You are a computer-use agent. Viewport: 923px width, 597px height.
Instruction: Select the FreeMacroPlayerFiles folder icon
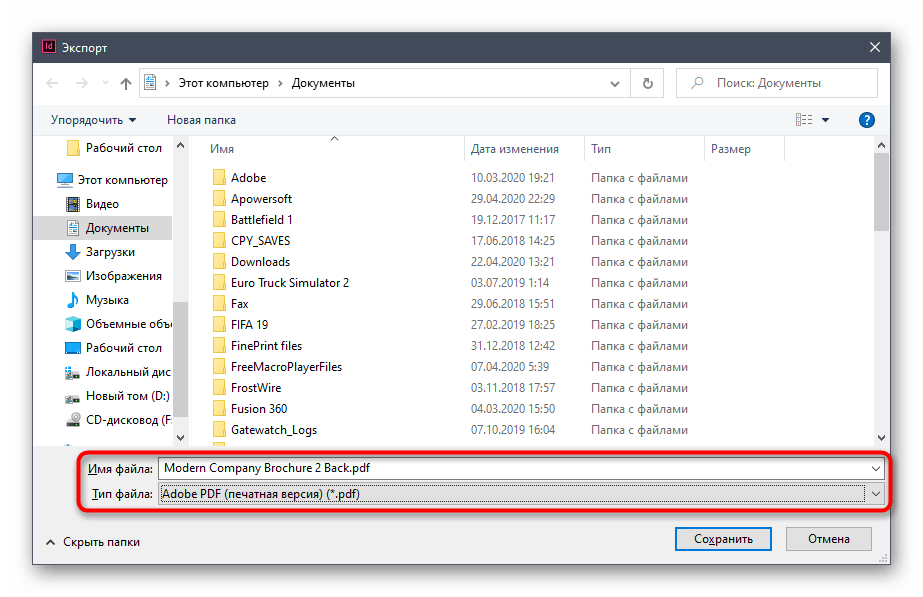click(x=219, y=367)
